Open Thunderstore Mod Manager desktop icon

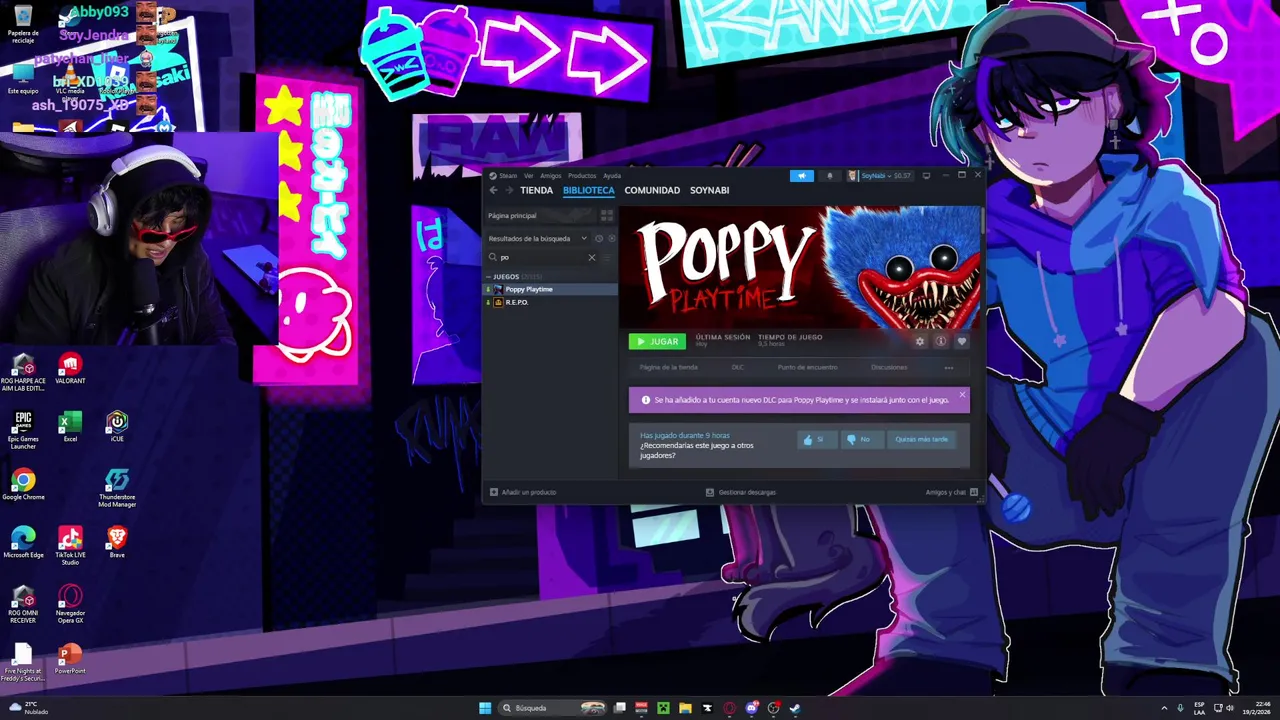[x=117, y=488]
